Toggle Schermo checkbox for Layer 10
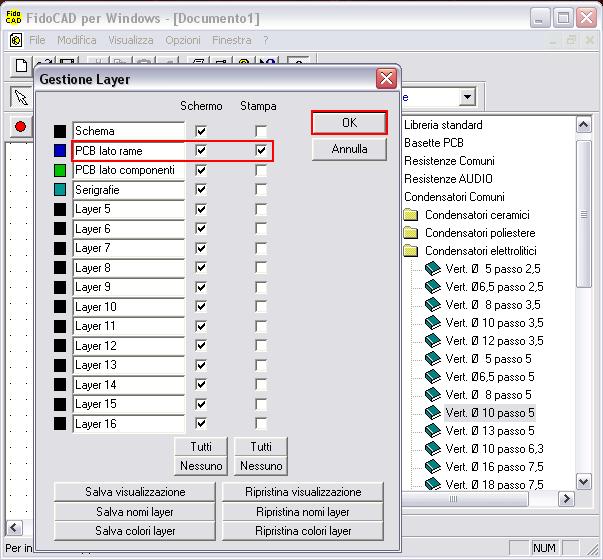This screenshot has width=603, height=560. coord(201,307)
